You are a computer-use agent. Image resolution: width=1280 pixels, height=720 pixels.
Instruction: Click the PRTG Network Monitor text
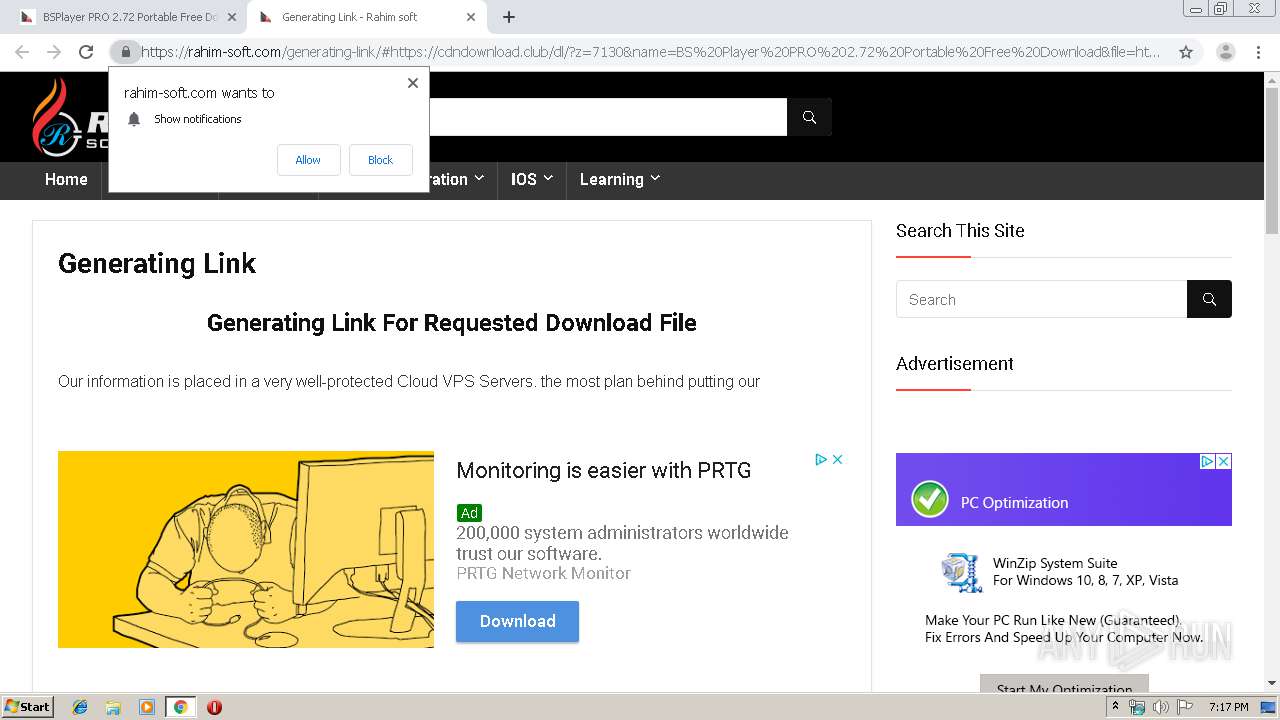pyautogui.click(x=543, y=573)
